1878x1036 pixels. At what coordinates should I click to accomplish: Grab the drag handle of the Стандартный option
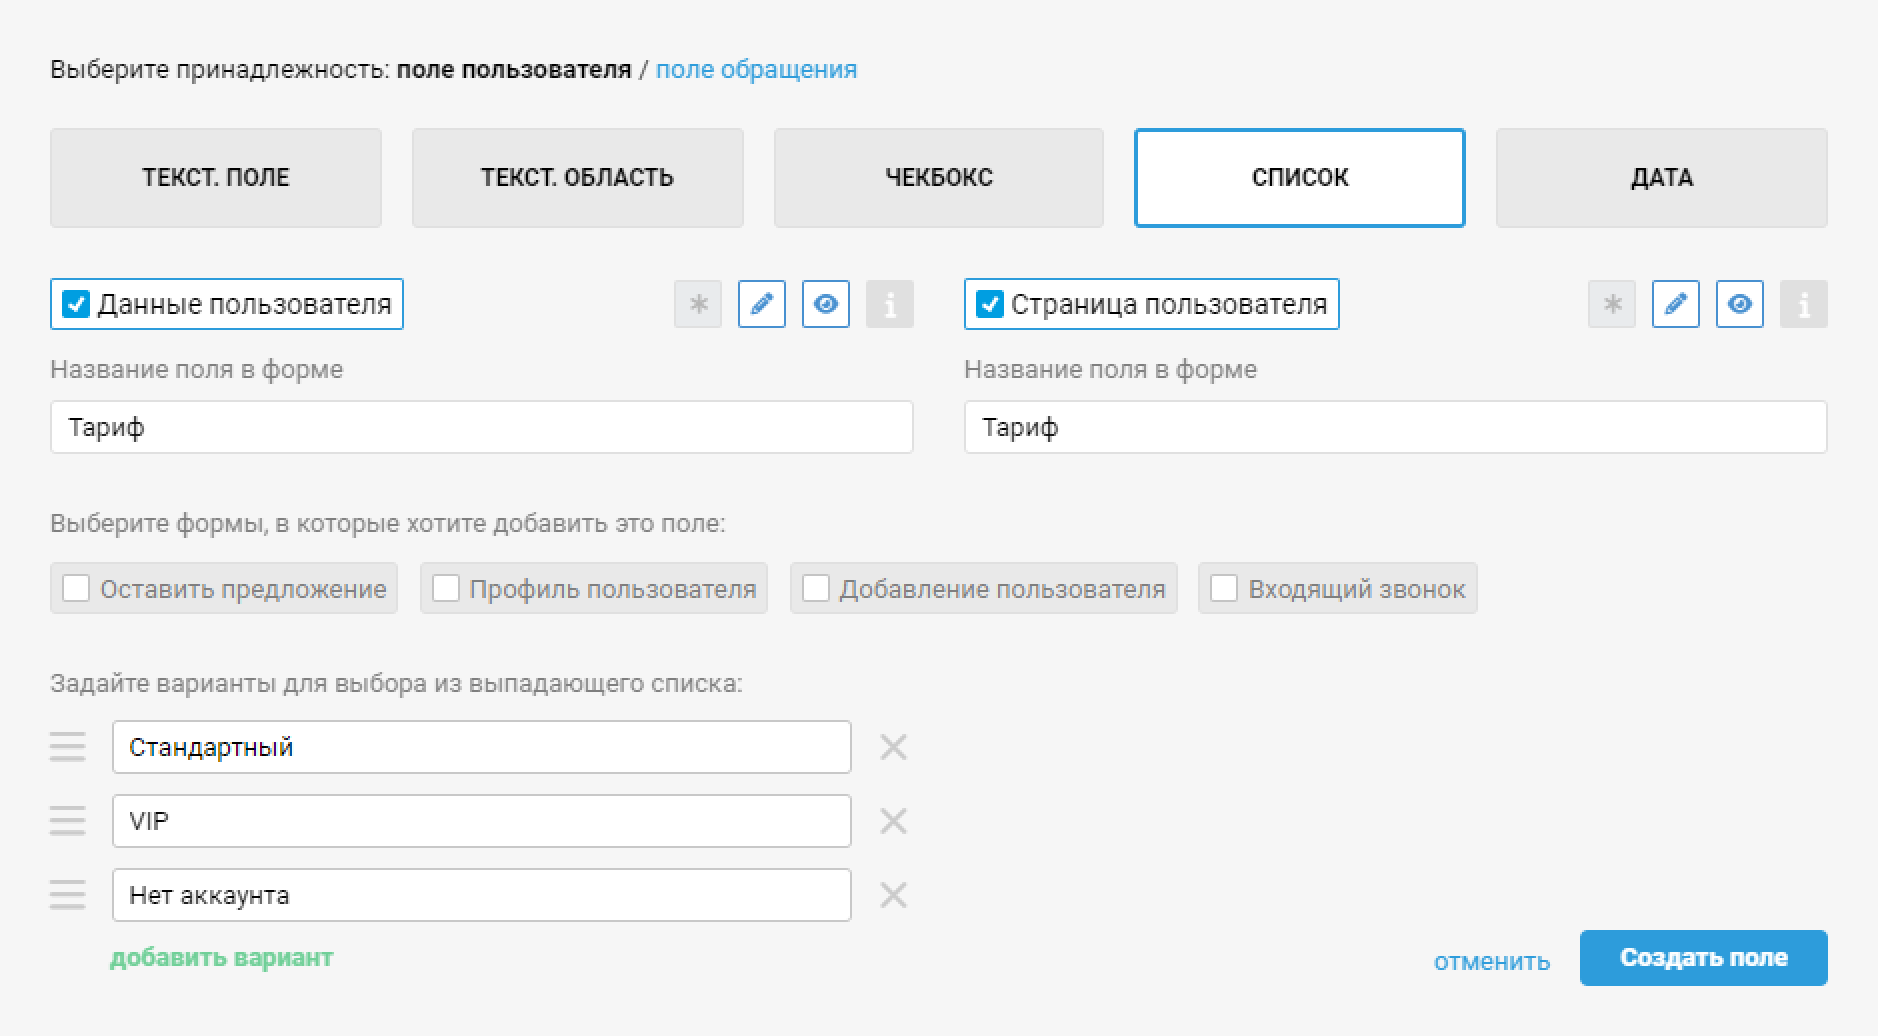[67, 747]
